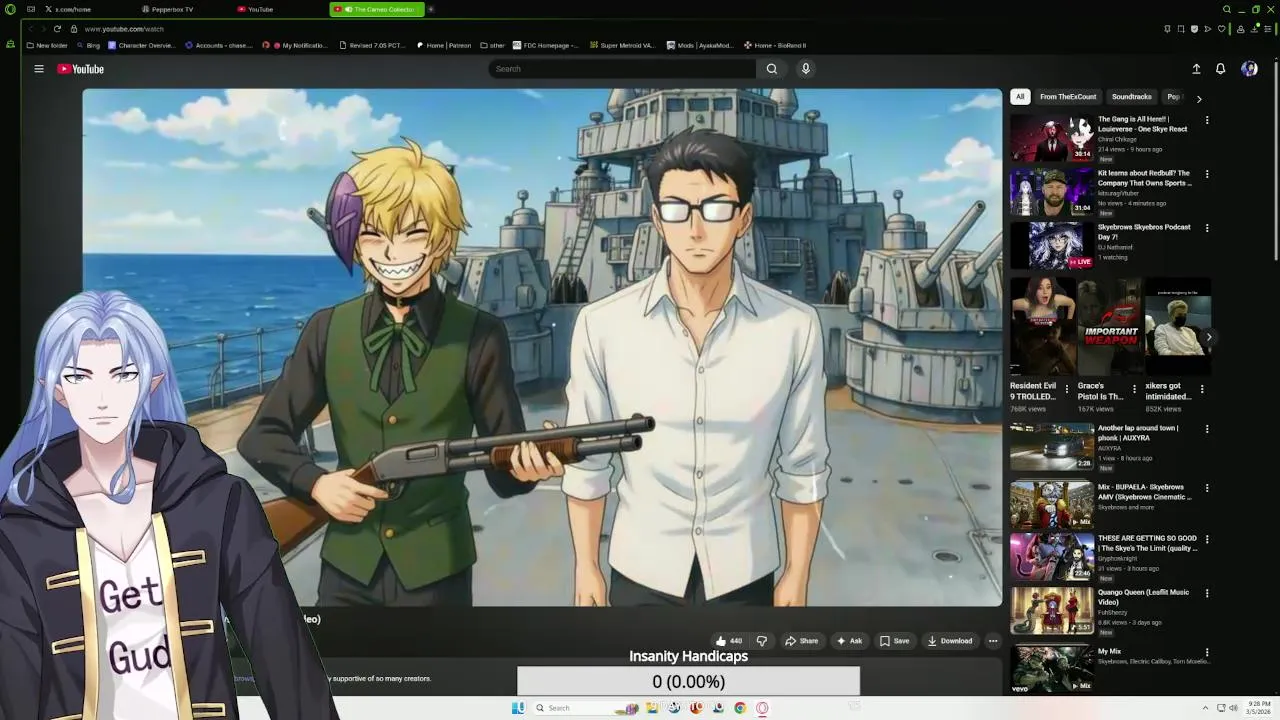The height and width of the screenshot is (720, 1280).
Task: Open more actions ellipsis under the video
Action: [993, 641]
